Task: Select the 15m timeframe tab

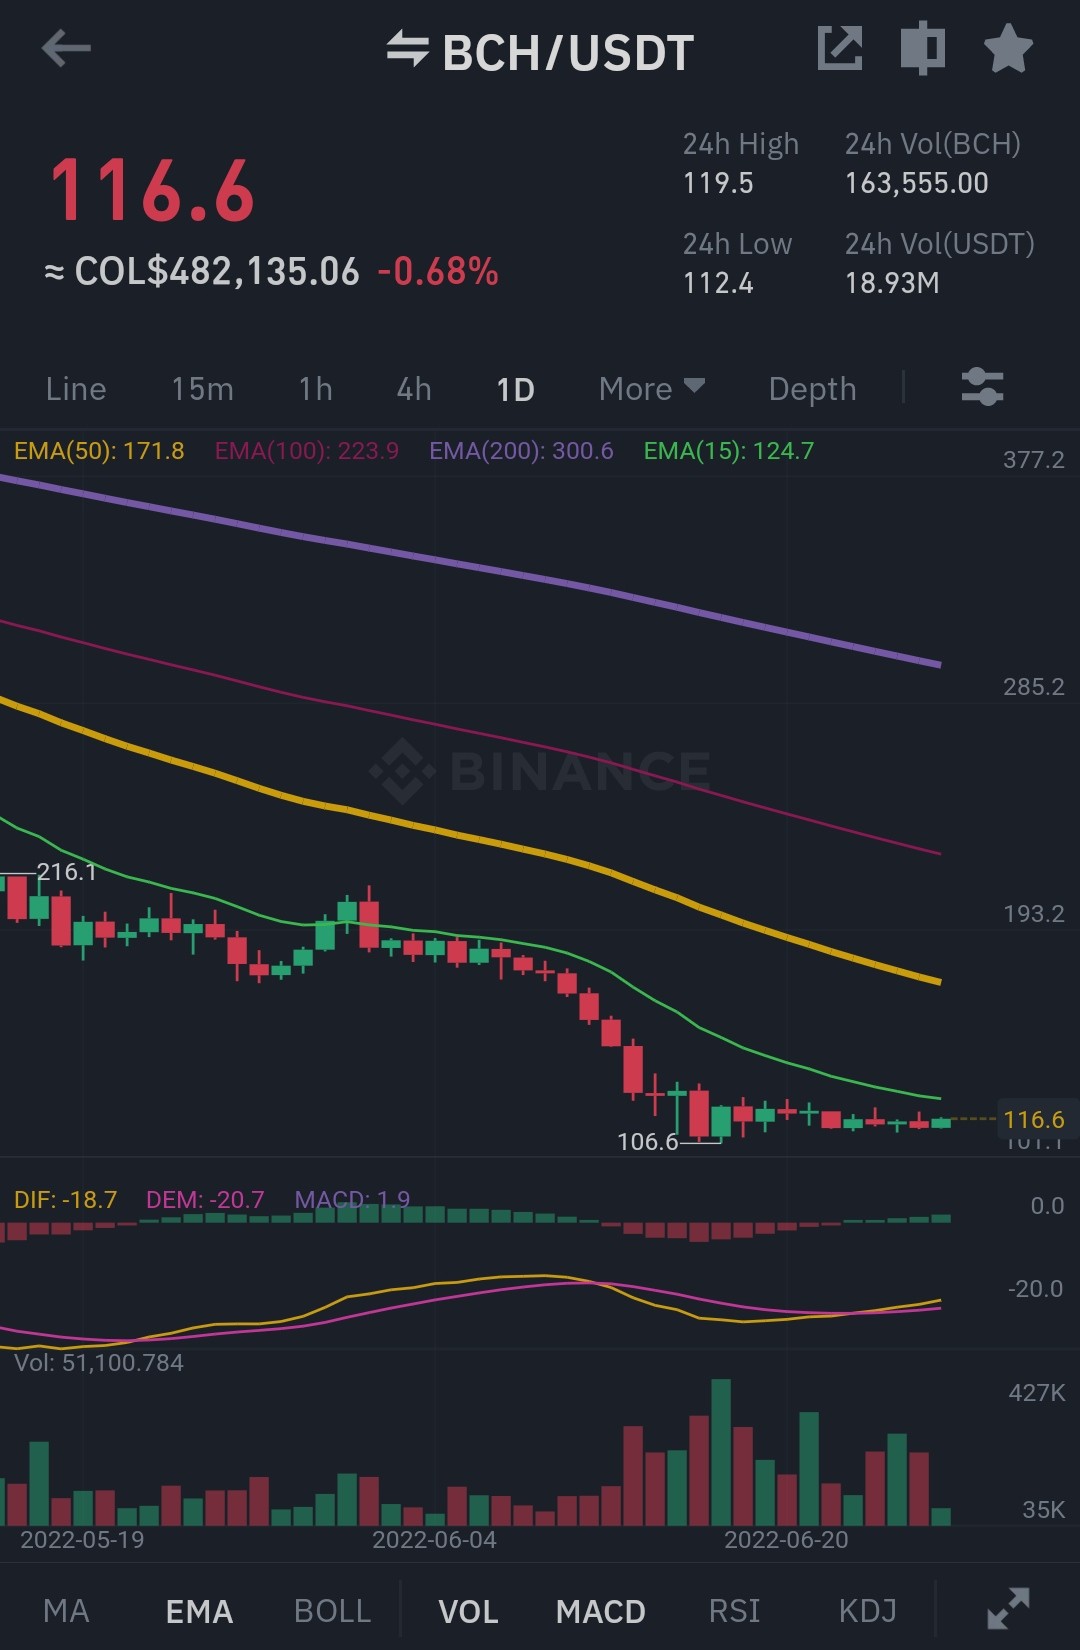Action: click(x=202, y=389)
